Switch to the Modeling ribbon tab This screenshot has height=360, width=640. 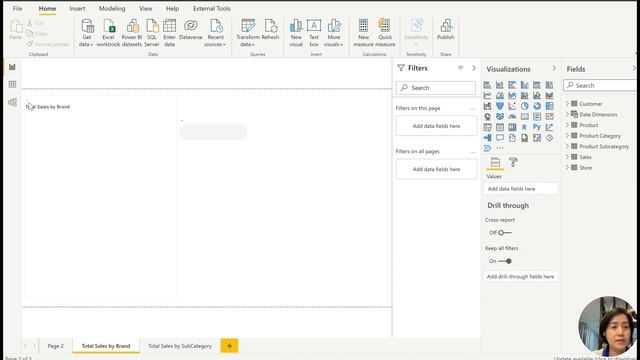112,8
